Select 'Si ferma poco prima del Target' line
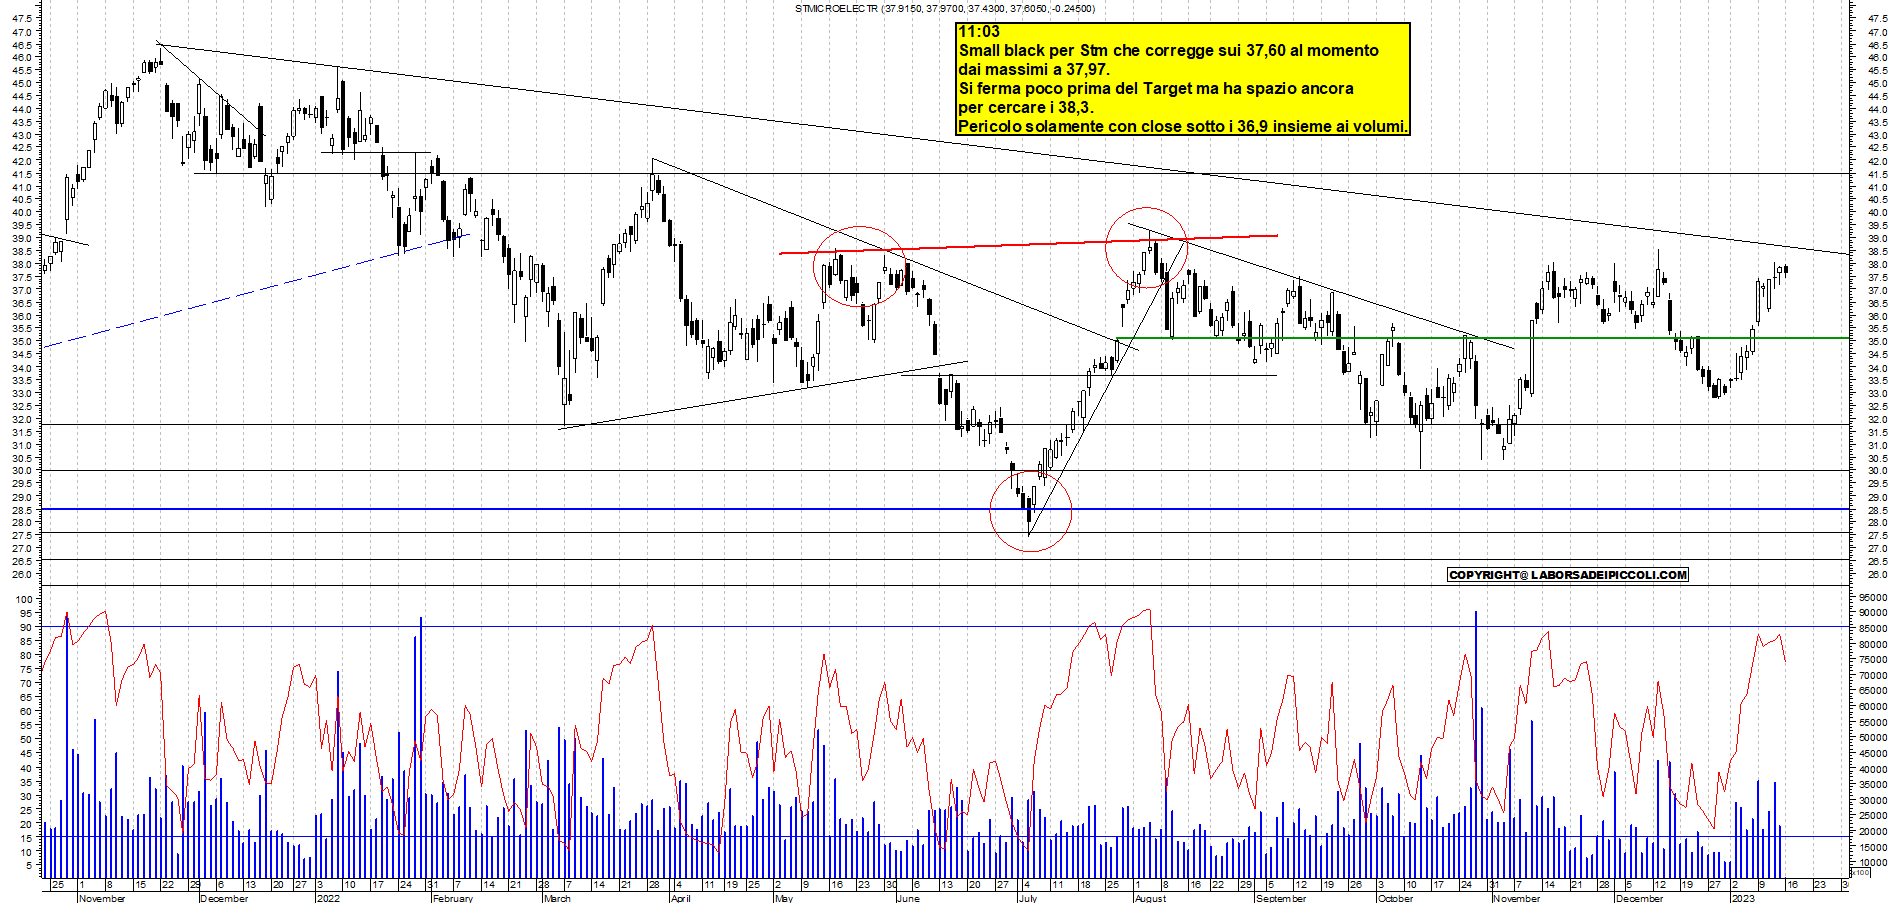The width and height of the screenshot is (1890, 903). point(1156,89)
